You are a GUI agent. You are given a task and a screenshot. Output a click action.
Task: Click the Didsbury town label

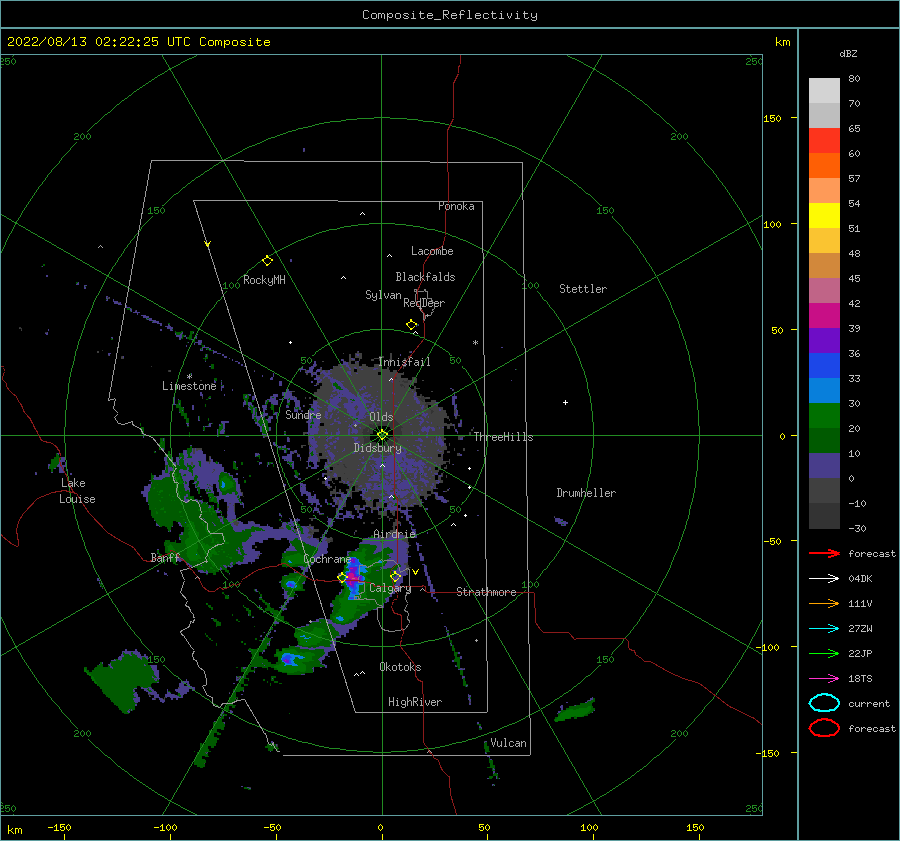(377, 448)
